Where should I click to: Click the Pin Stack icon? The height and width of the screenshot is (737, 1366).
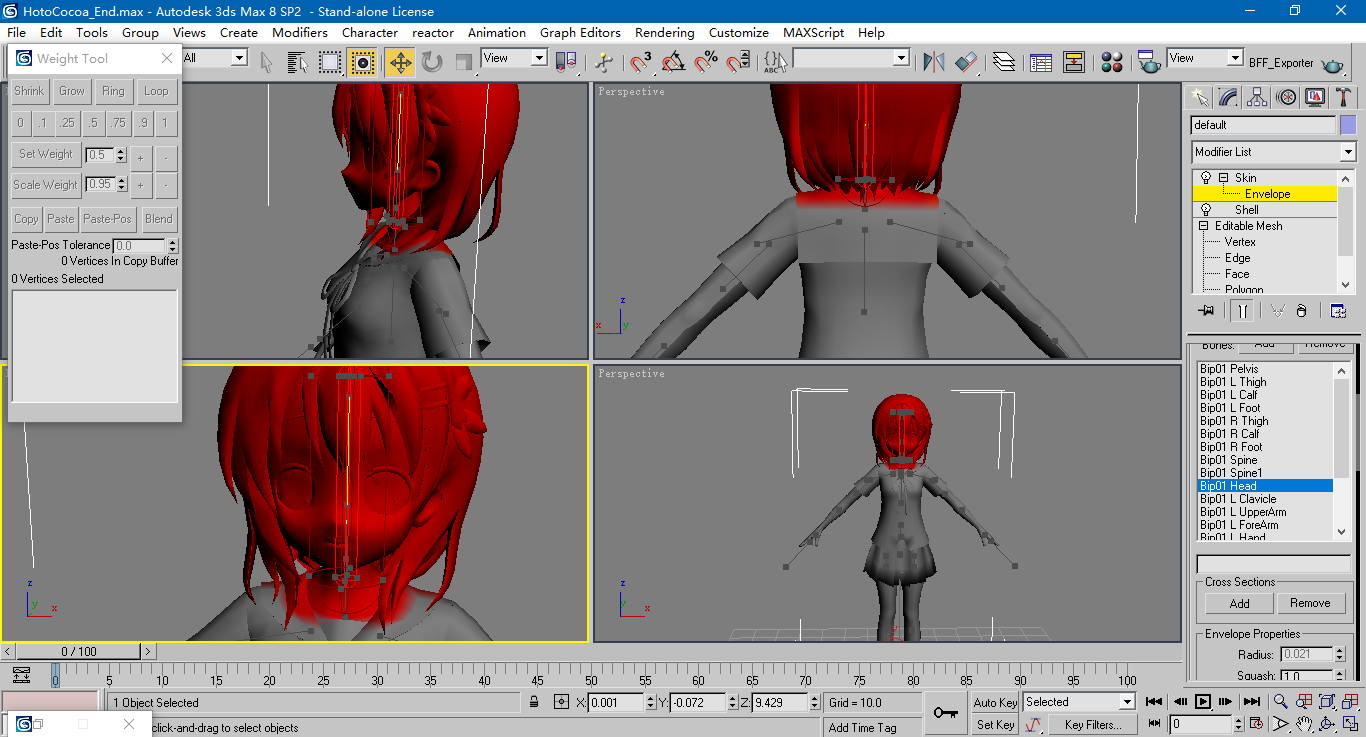coord(1206,311)
